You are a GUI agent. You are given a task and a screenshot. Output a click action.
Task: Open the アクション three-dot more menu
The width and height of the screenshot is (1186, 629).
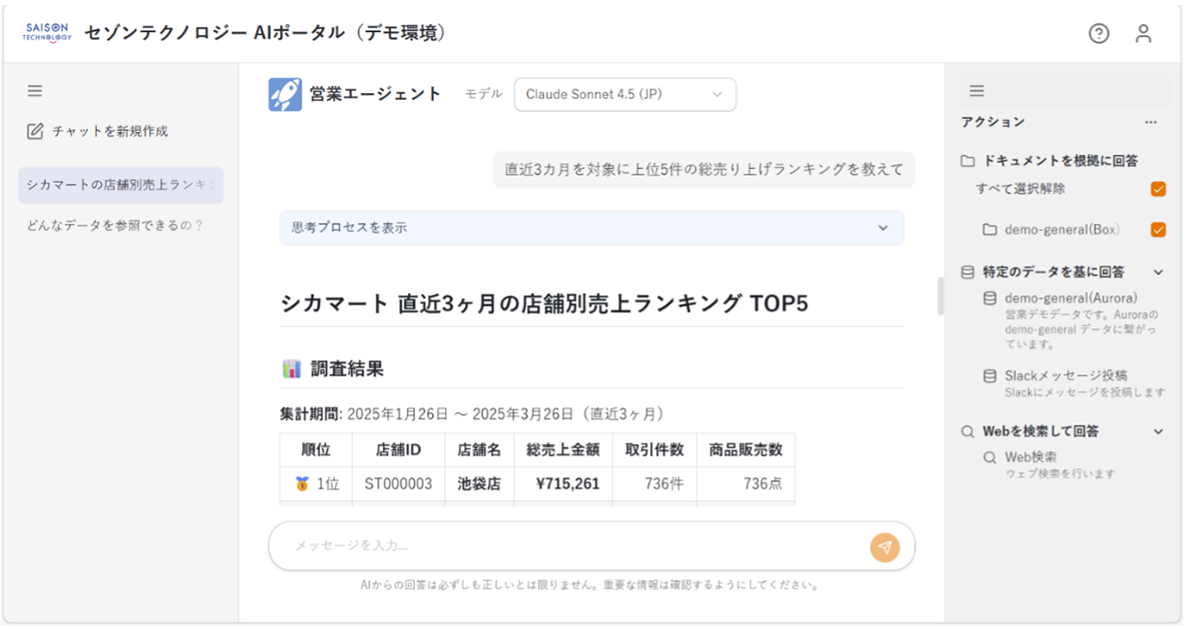pos(1150,122)
